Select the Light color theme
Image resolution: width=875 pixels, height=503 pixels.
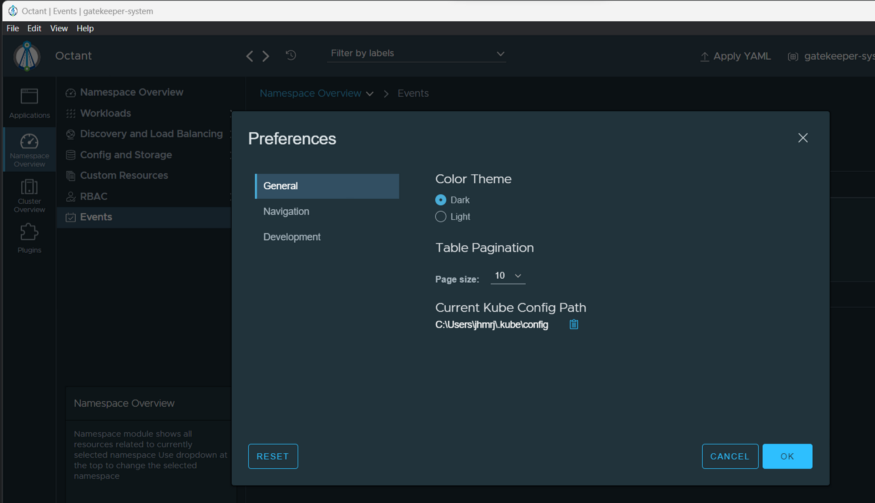click(441, 217)
